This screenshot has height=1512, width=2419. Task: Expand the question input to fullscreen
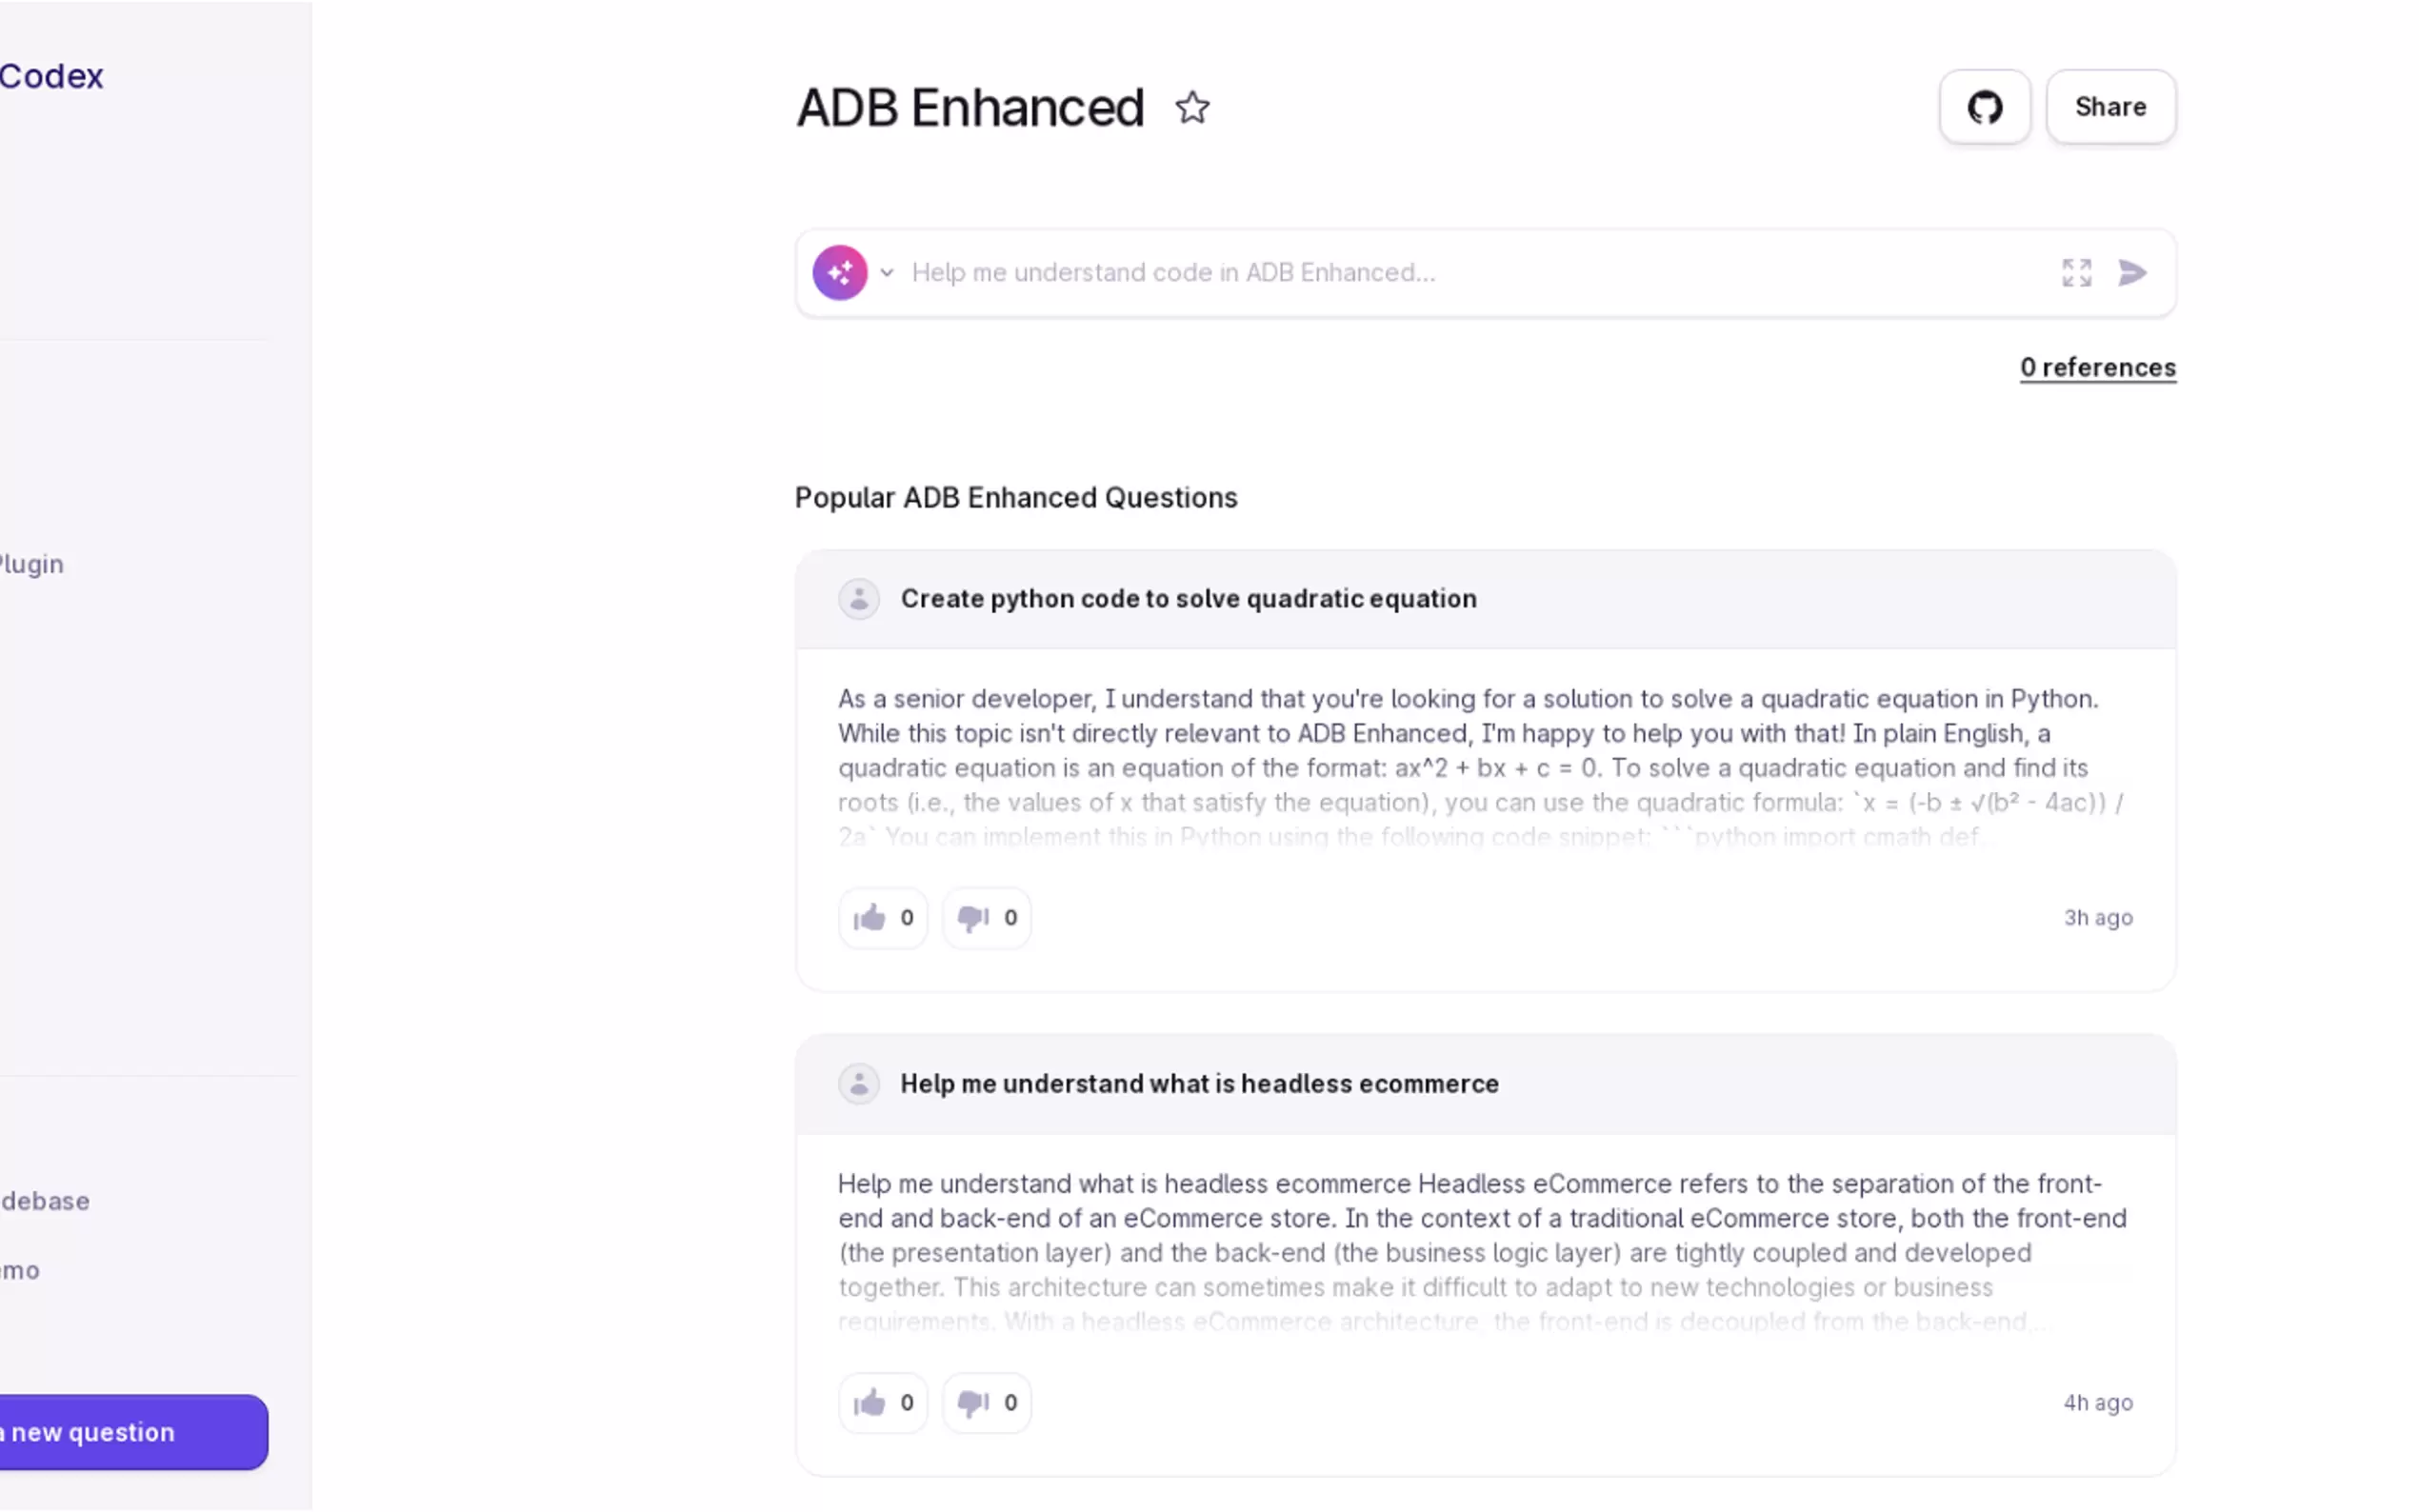tap(2076, 272)
